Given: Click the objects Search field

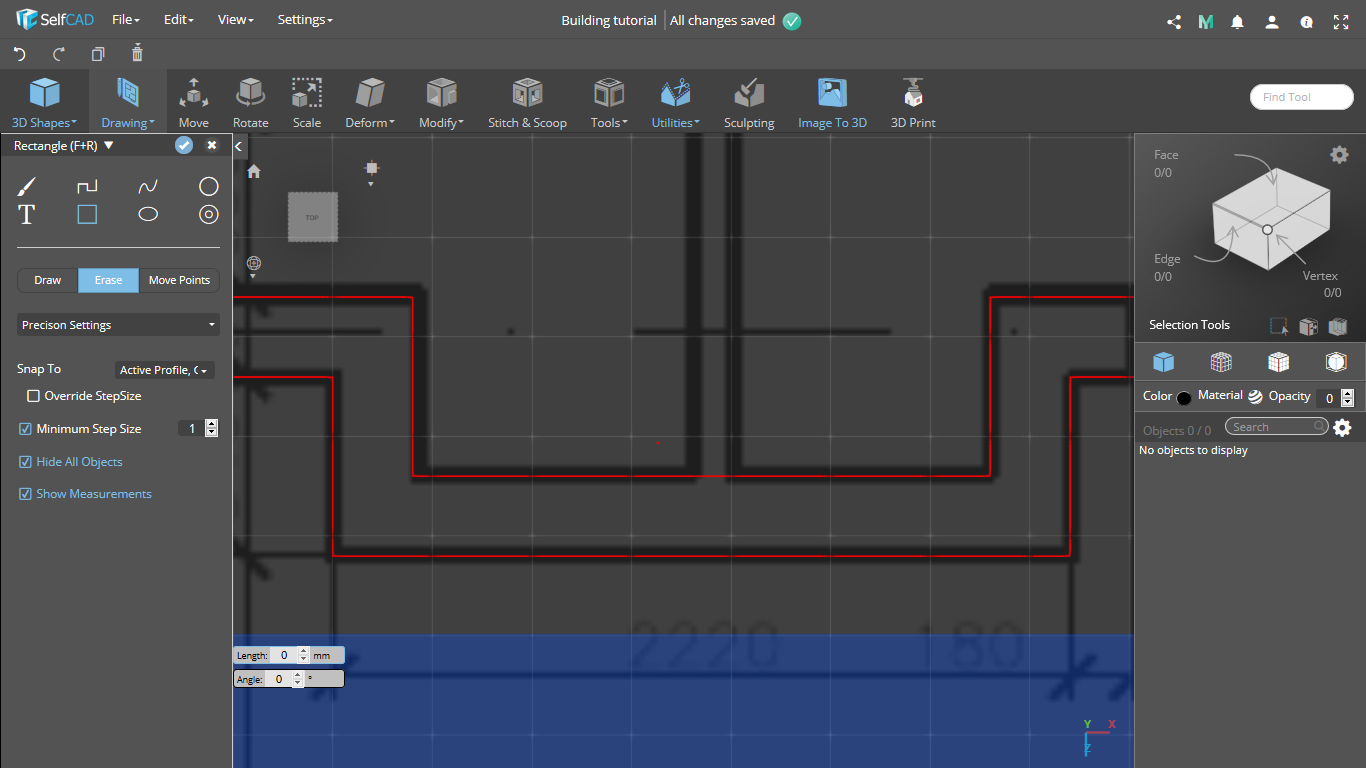Looking at the screenshot, I should [1277, 427].
